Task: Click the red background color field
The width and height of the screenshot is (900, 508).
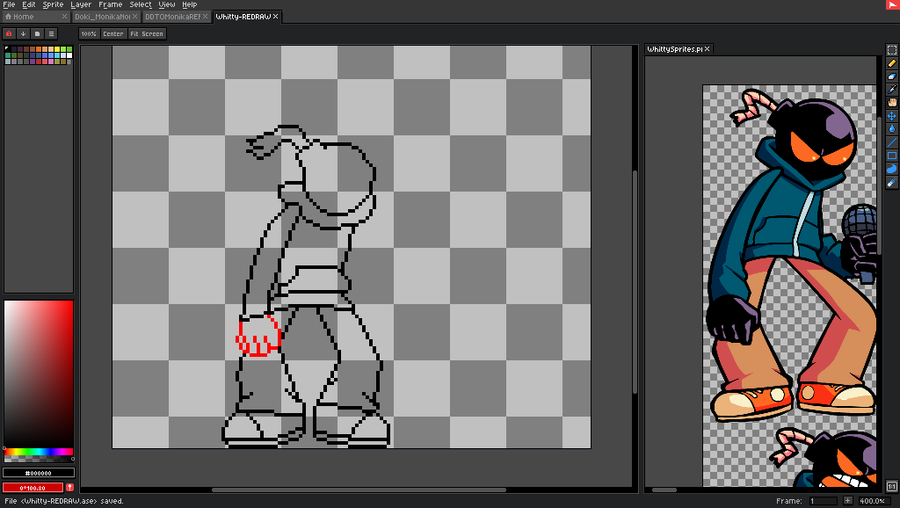Action: [x=33, y=487]
